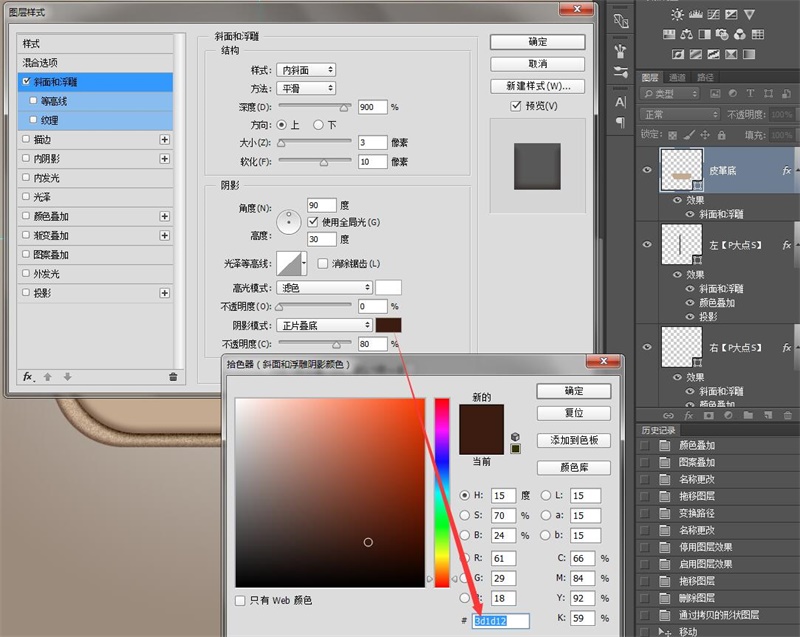Screen dimensions: 800x637
Task: Add a Brightness/Contrast adjustment from Adjustments panel
Action: coord(677,14)
